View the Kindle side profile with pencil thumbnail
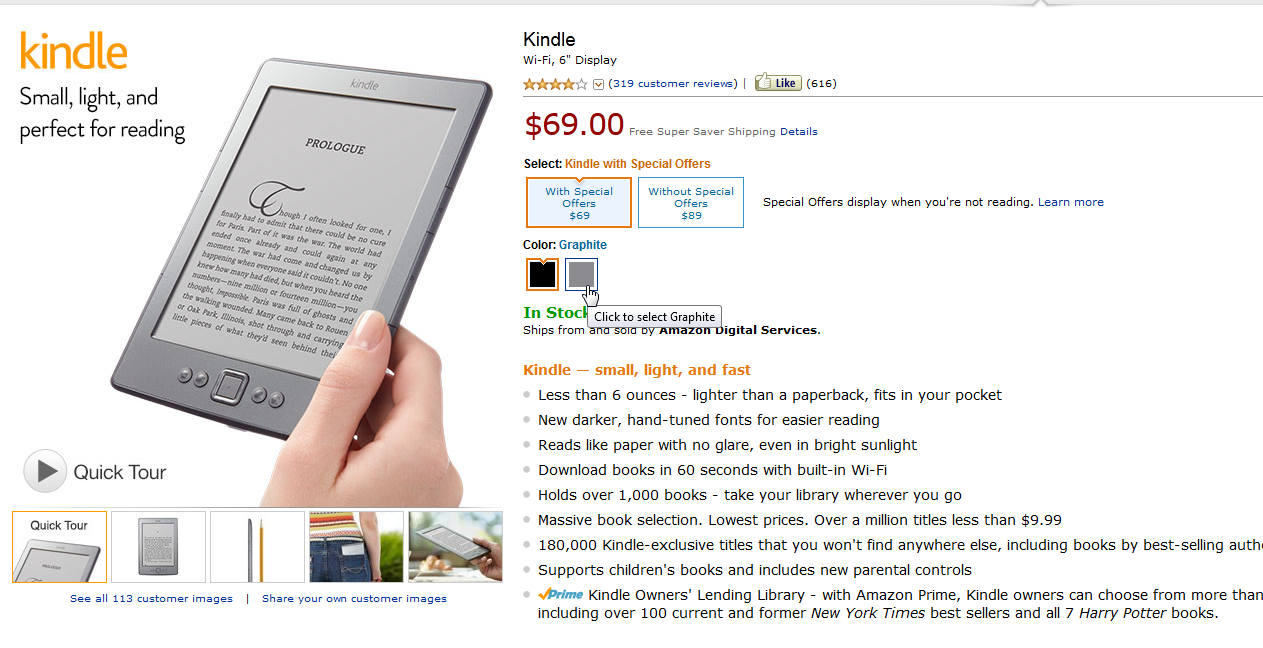Image resolution: width=1263 pixels, height=648 pixels. 257,547
